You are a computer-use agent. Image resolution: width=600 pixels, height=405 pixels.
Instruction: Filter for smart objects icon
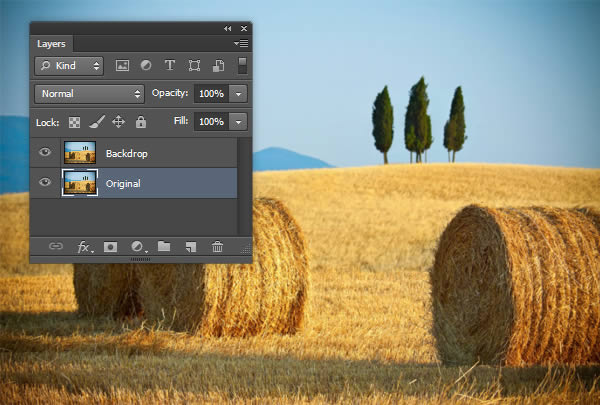[218, 65]
